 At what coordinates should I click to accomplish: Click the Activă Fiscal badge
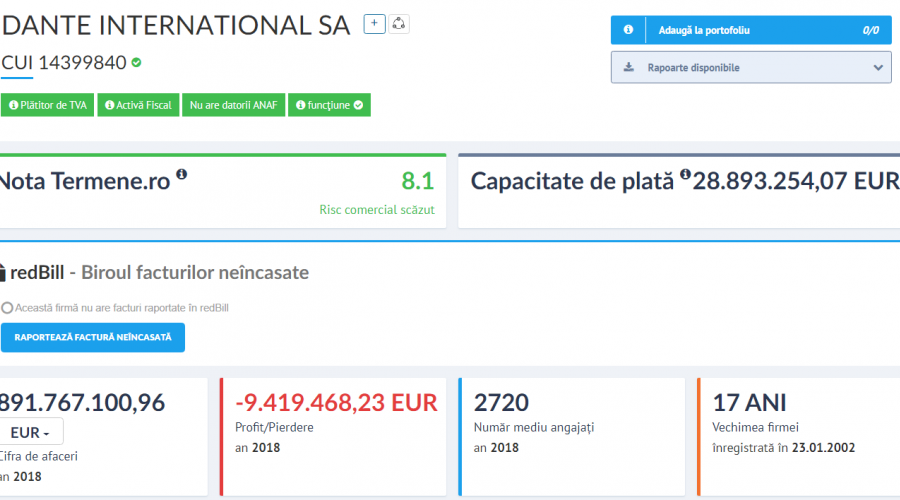click(x=138, y=105)
